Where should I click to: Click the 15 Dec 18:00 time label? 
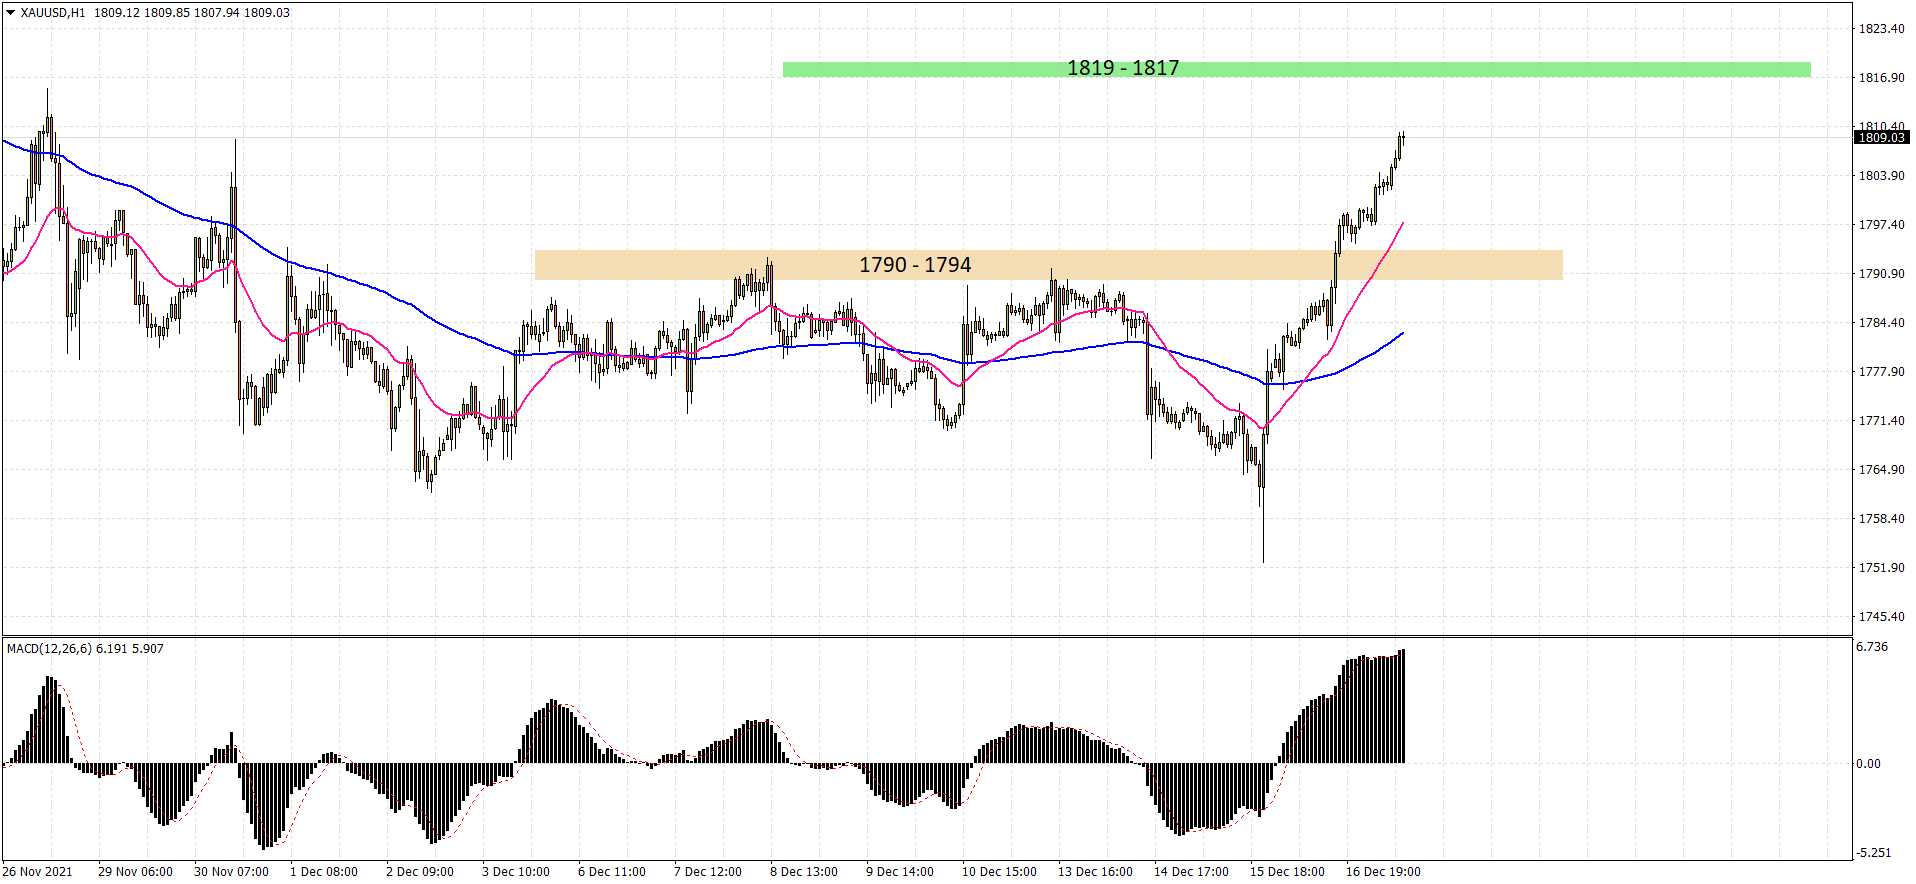tap(1287, 872)
